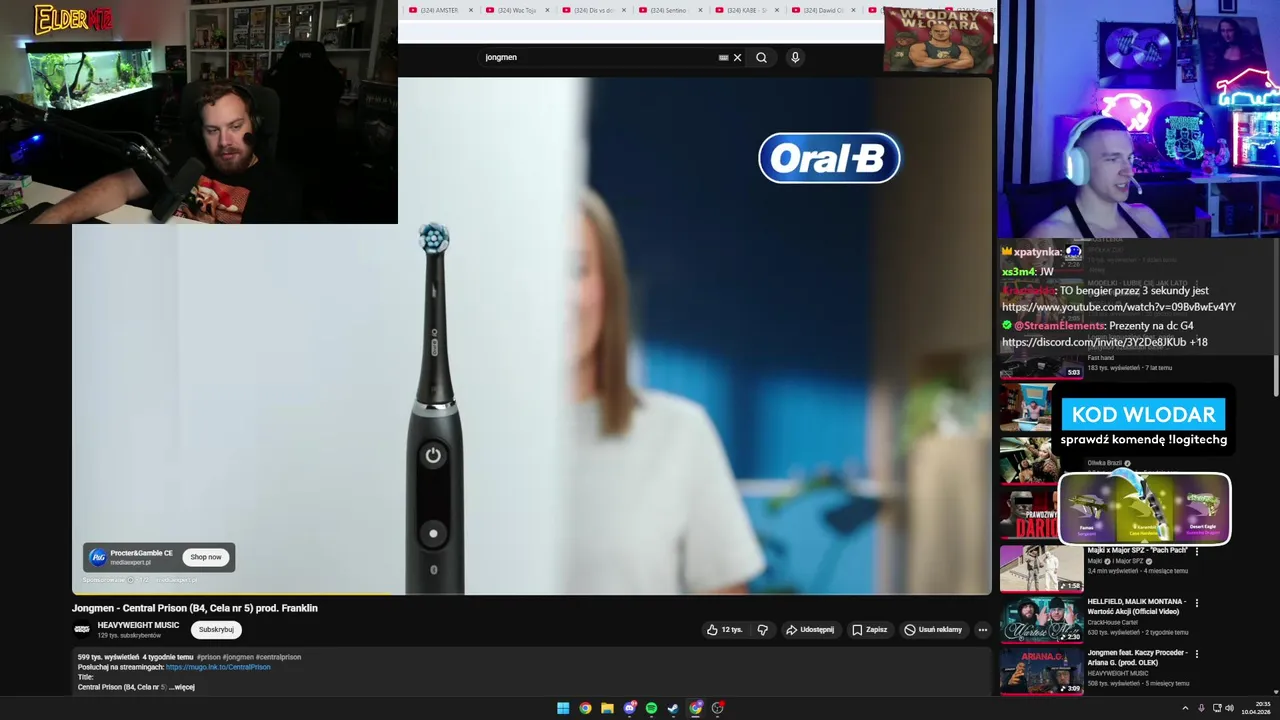
Task: Open File Explorer from the taskbar
Action: click(x=607, y=708)
